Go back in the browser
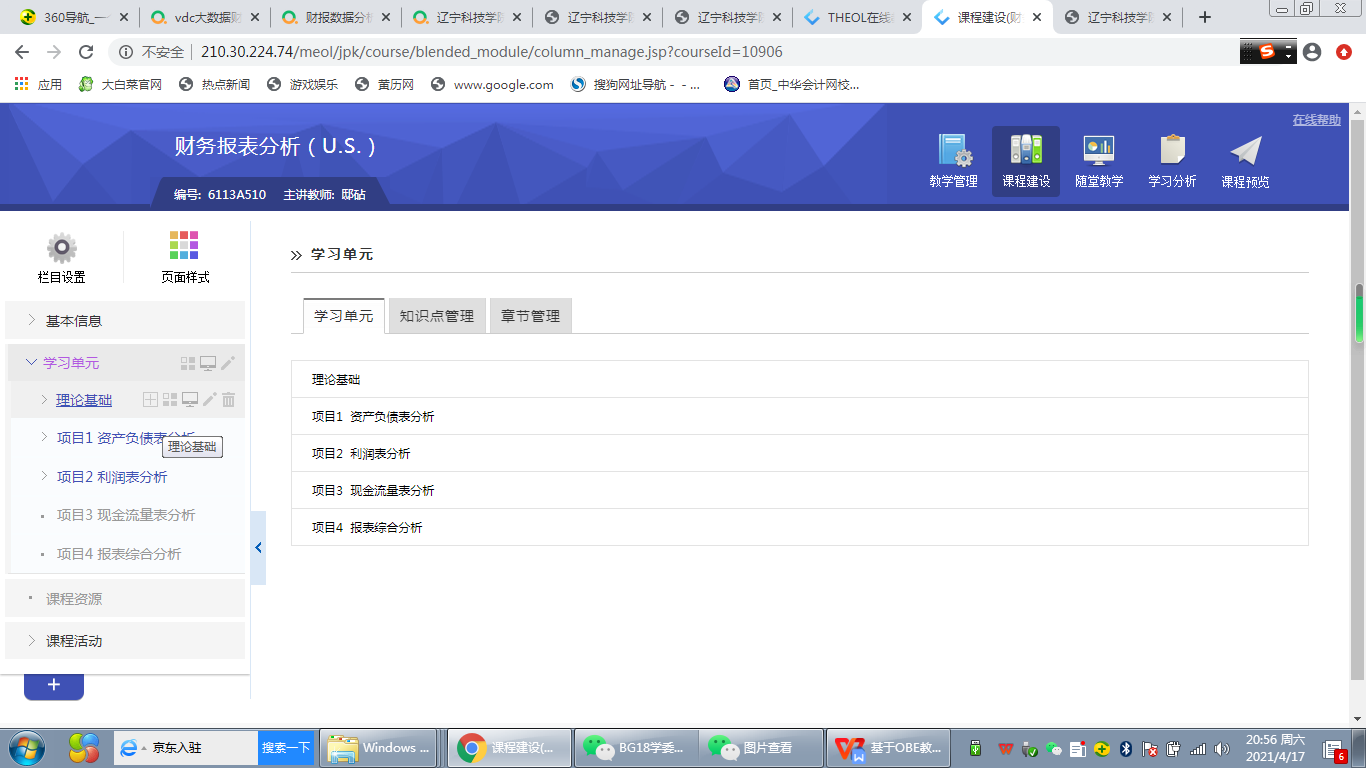Image resolution: width=1366 pixels, height=768 pixels. (x=22, y=52)
